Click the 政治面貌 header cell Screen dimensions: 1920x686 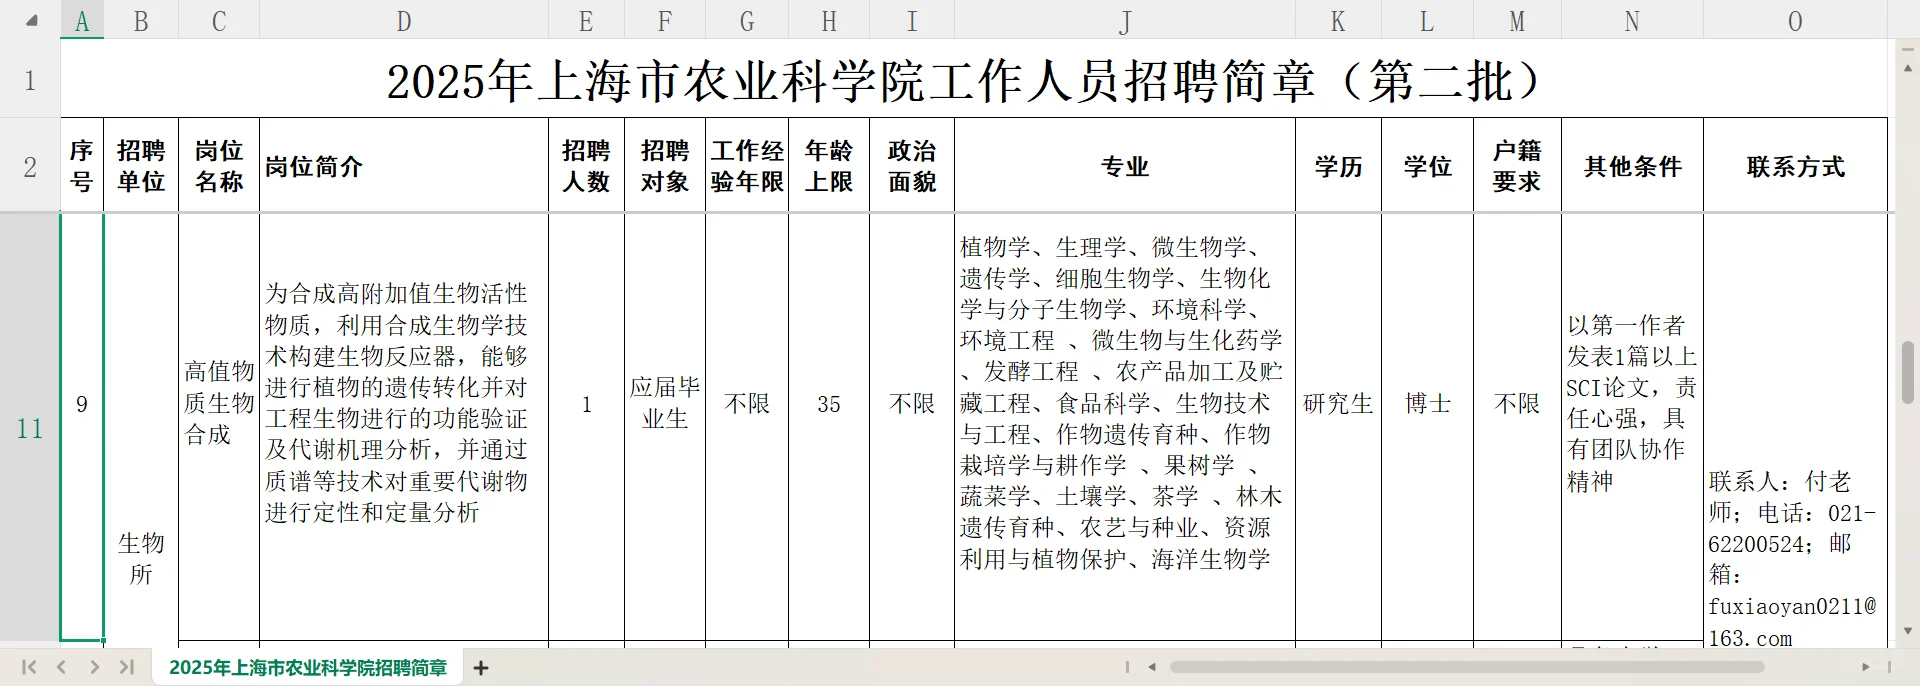click(x=912, y=166)
